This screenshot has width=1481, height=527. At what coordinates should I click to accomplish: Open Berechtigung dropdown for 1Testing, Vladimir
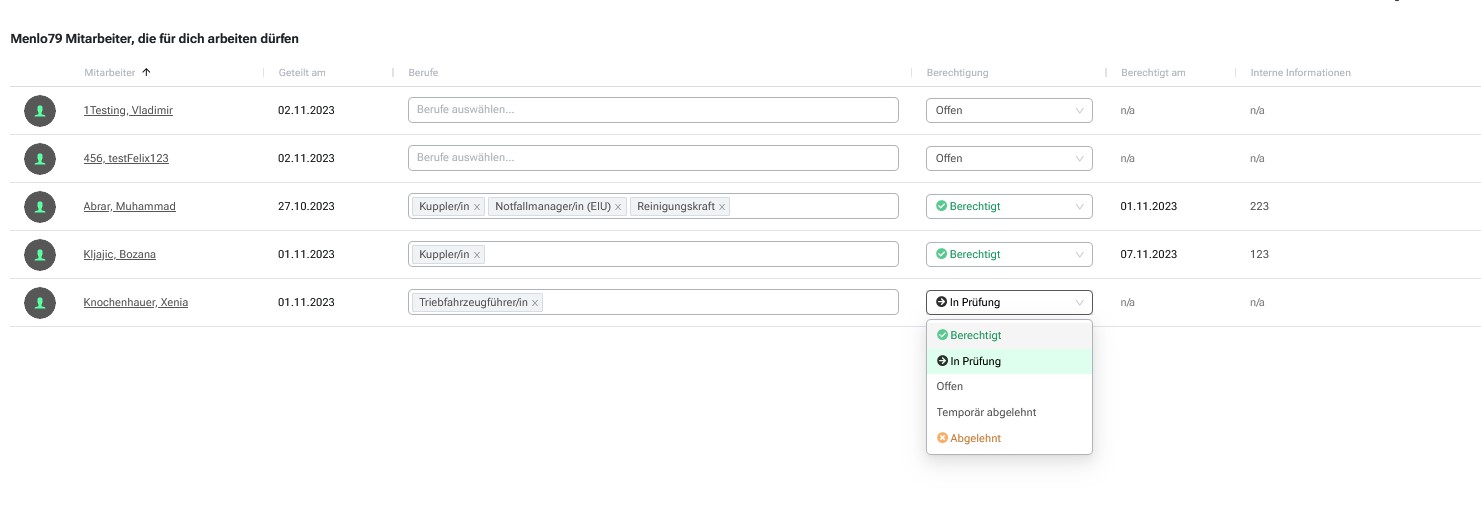coord(1009,110)
